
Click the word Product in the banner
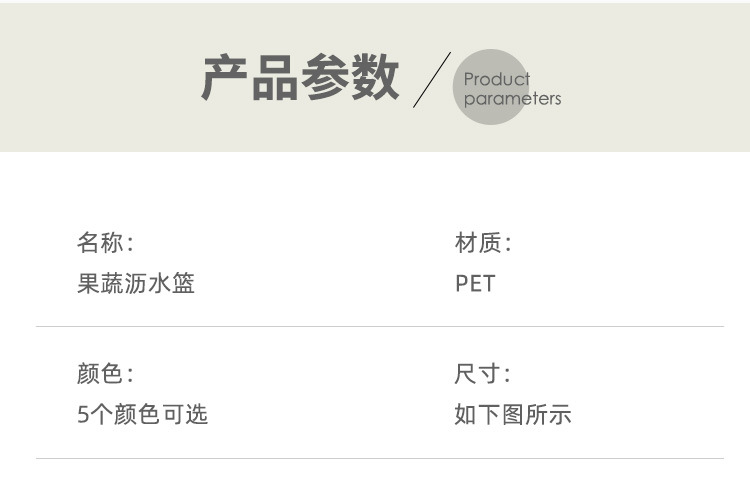click(x=497, y=79)
